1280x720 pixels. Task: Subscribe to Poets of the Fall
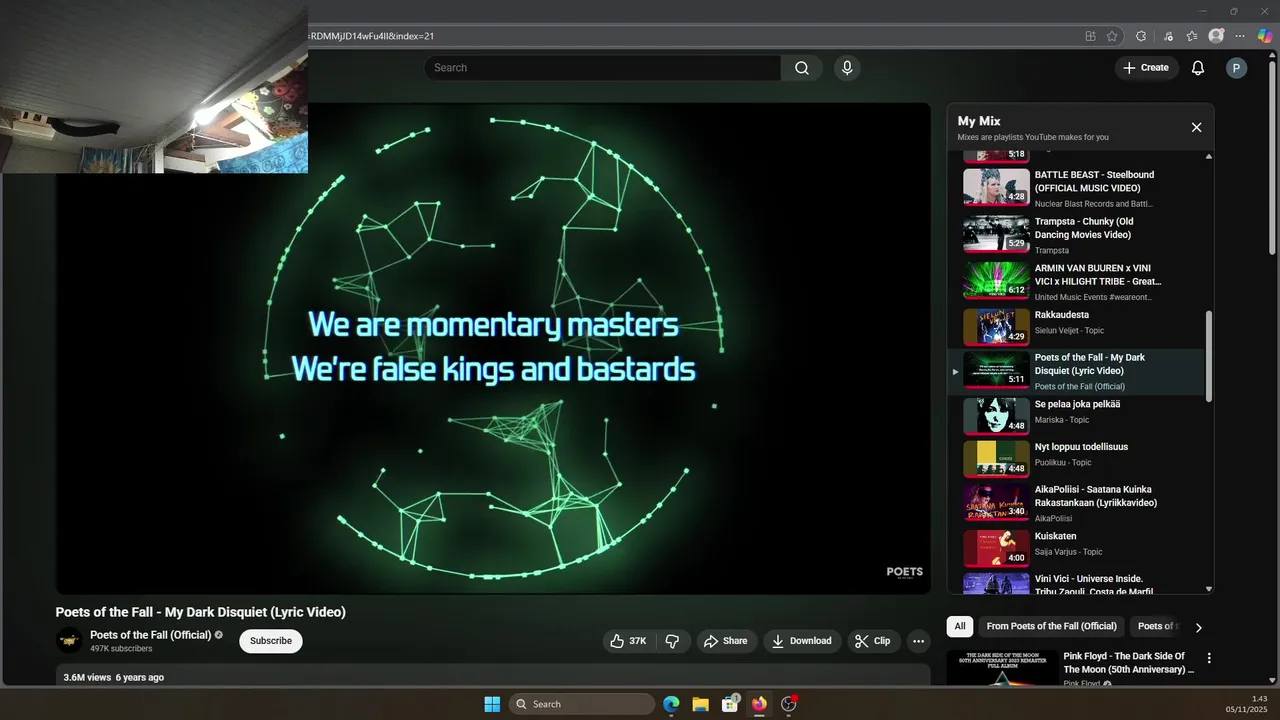point(271,641)
